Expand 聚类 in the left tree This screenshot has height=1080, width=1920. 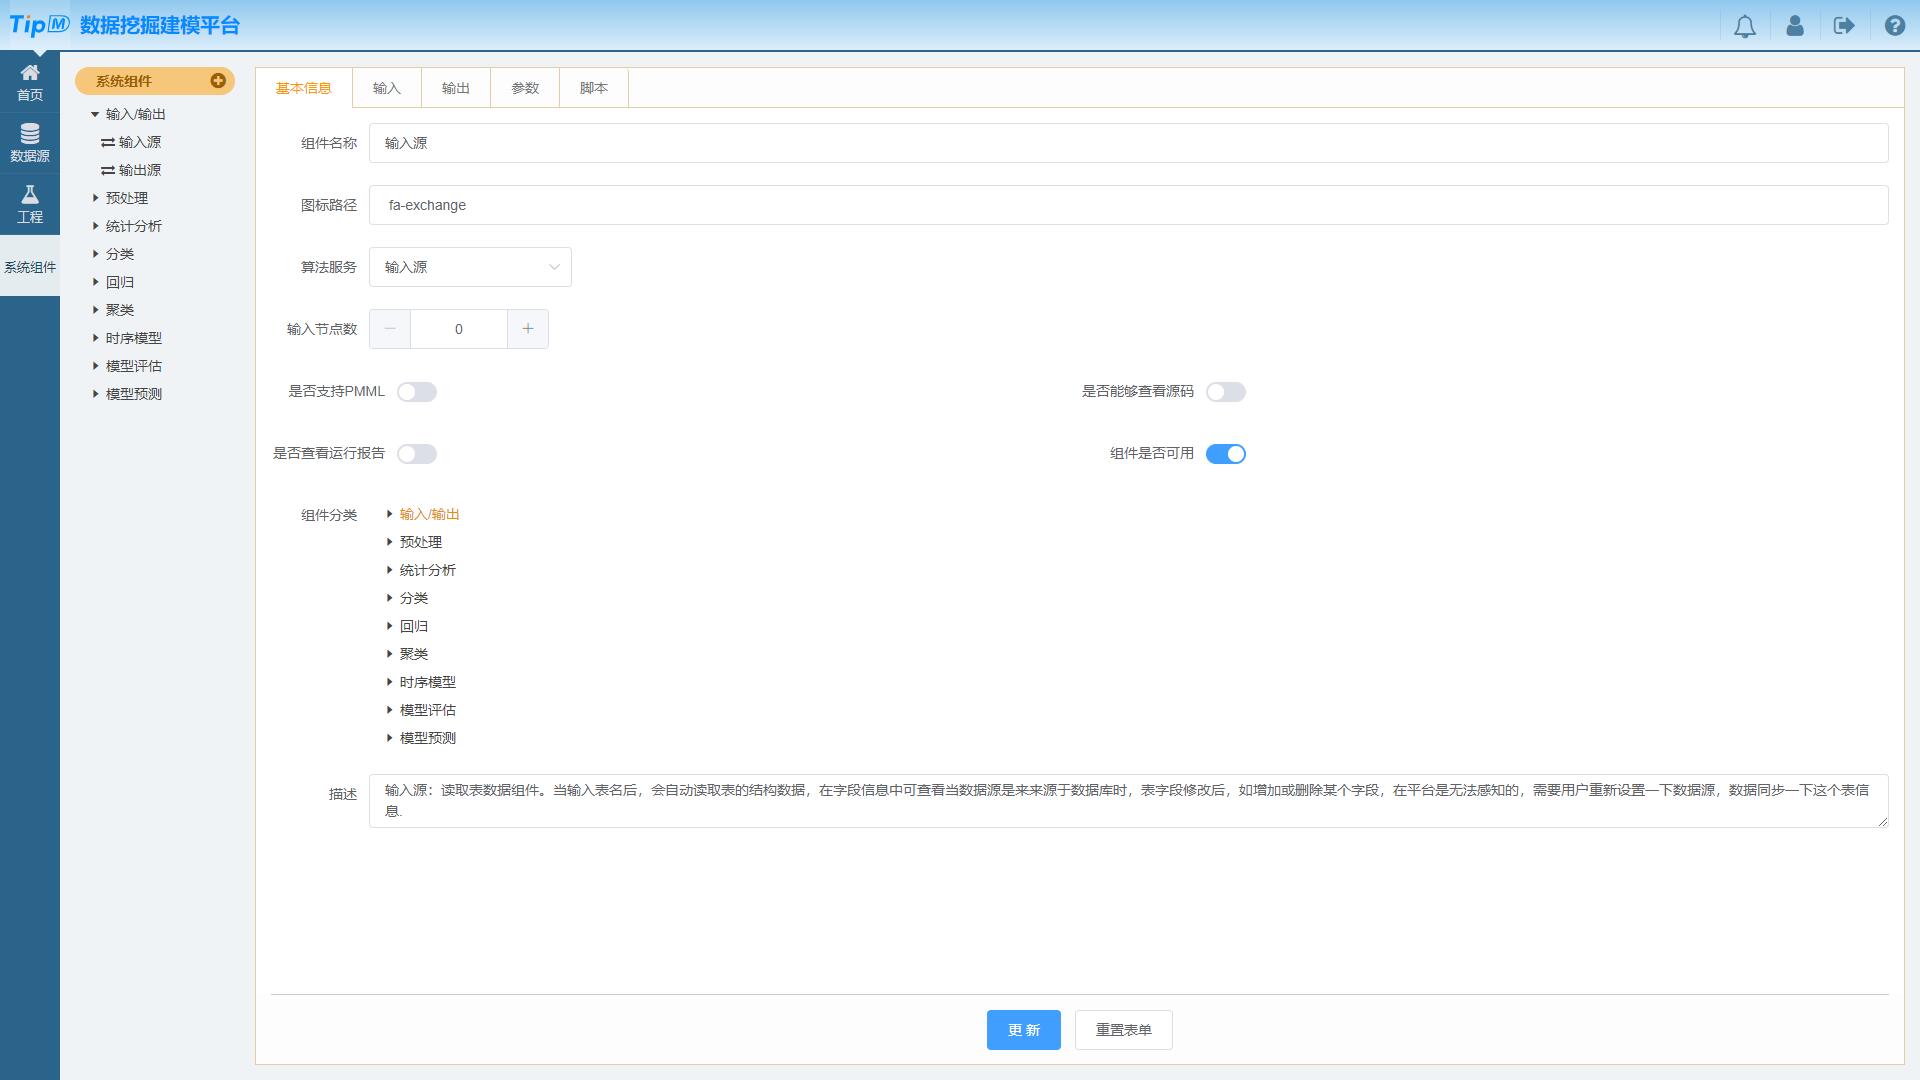click(95, 310)
